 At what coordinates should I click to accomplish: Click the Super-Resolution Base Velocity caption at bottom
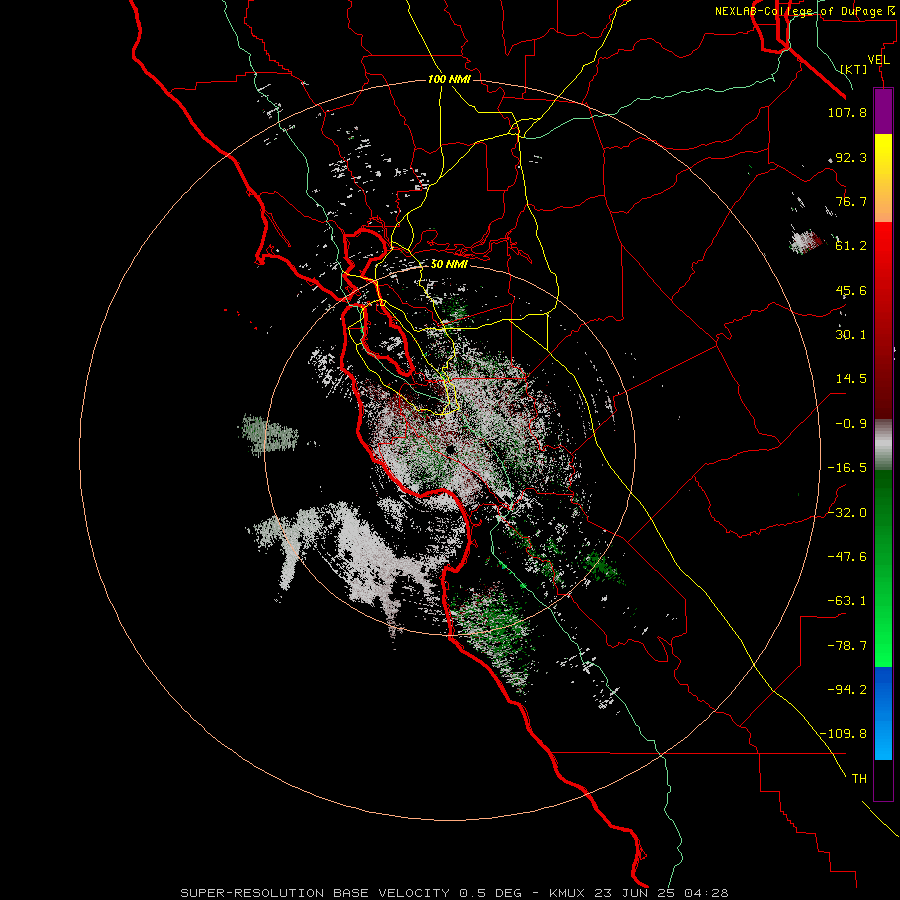[x=454, y=893]
